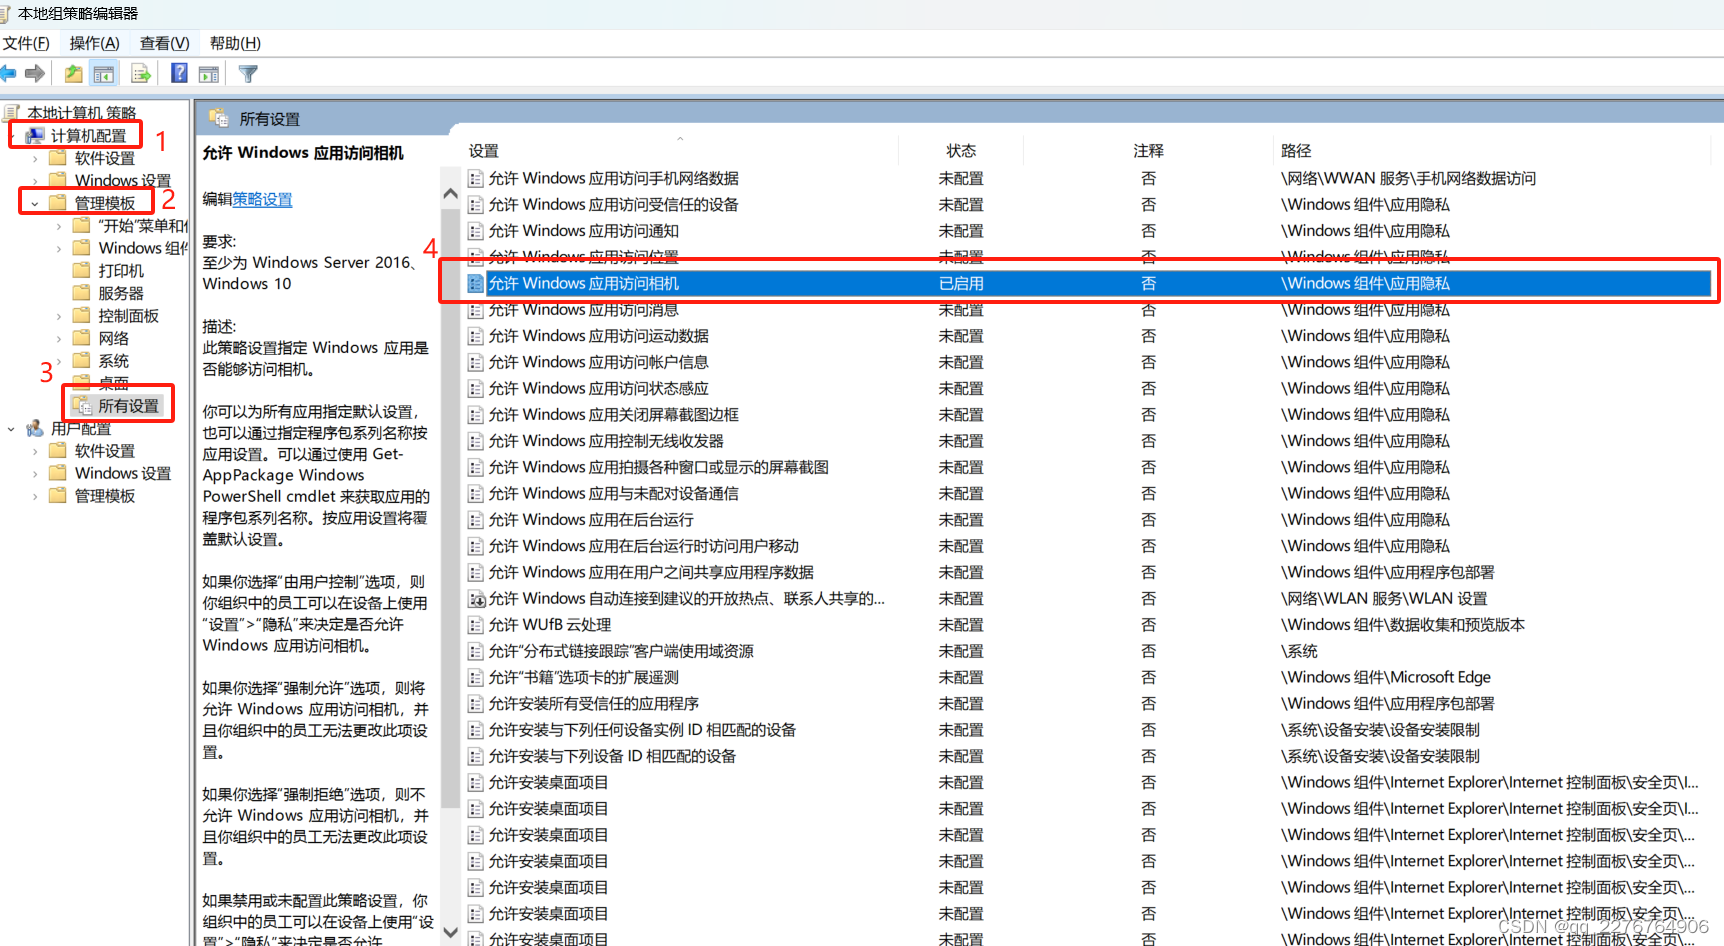Screen dimensions: 1724x946
Task: Click the 计算机配置 computer icon in tree
Action: point(35,136)
